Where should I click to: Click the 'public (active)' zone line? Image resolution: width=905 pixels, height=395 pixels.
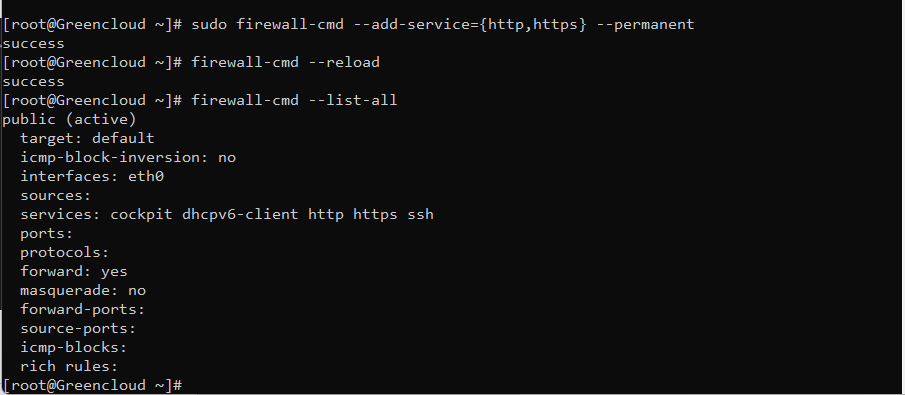(x=69, y=120)
